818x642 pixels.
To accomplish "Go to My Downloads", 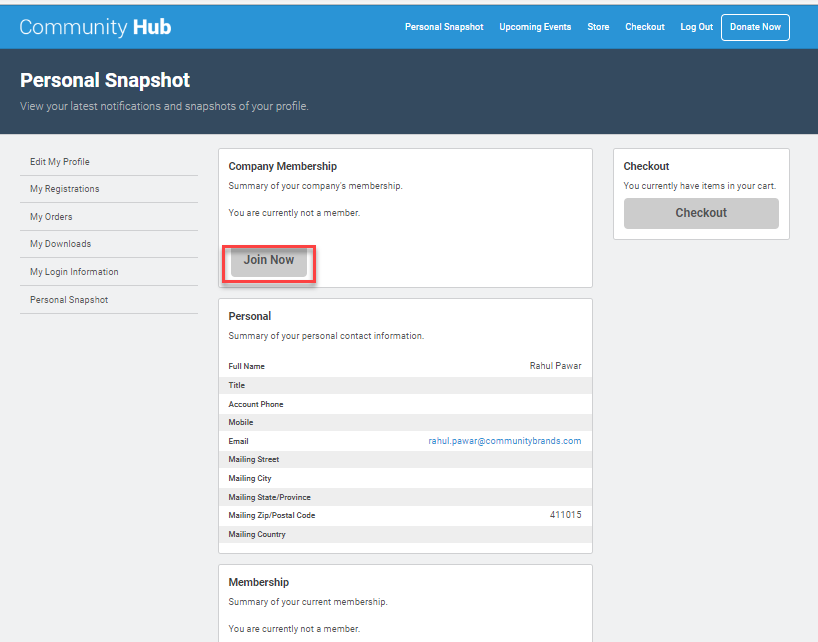I will tap(60, 244).
